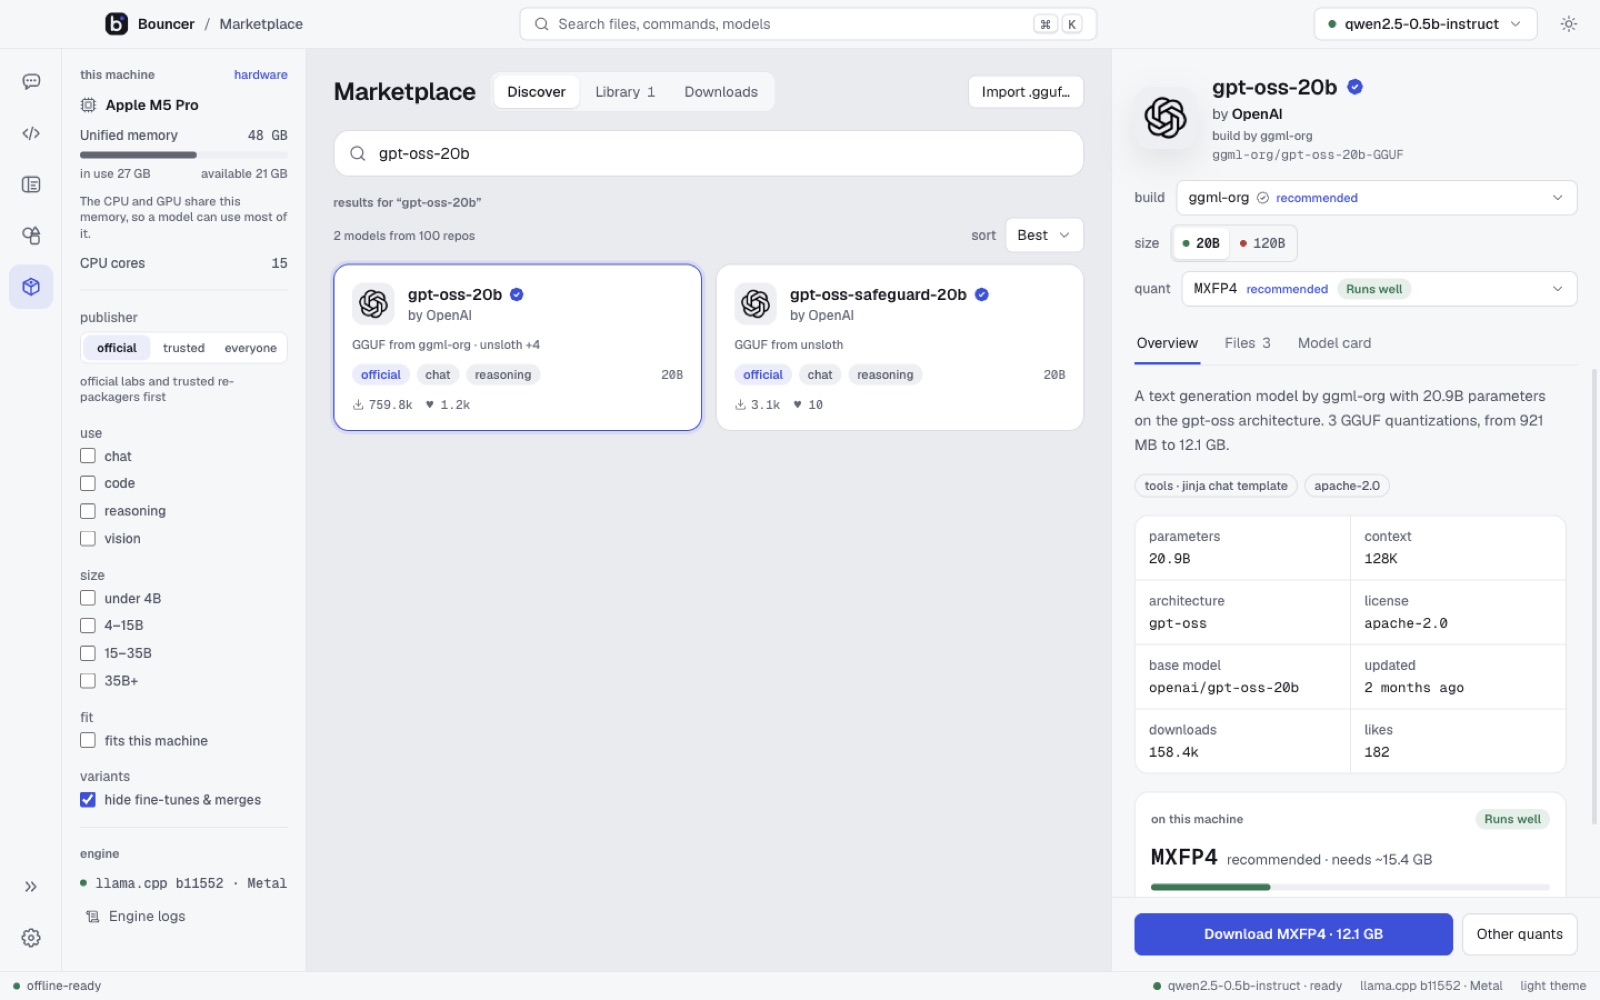Open the Files tab in detail panel

pos(1247,343)
